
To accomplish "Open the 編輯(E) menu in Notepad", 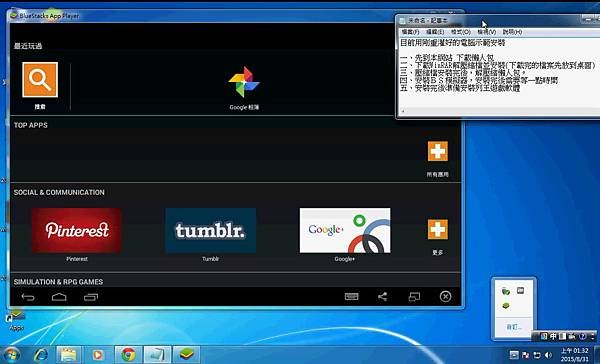I will coord(435,32).
